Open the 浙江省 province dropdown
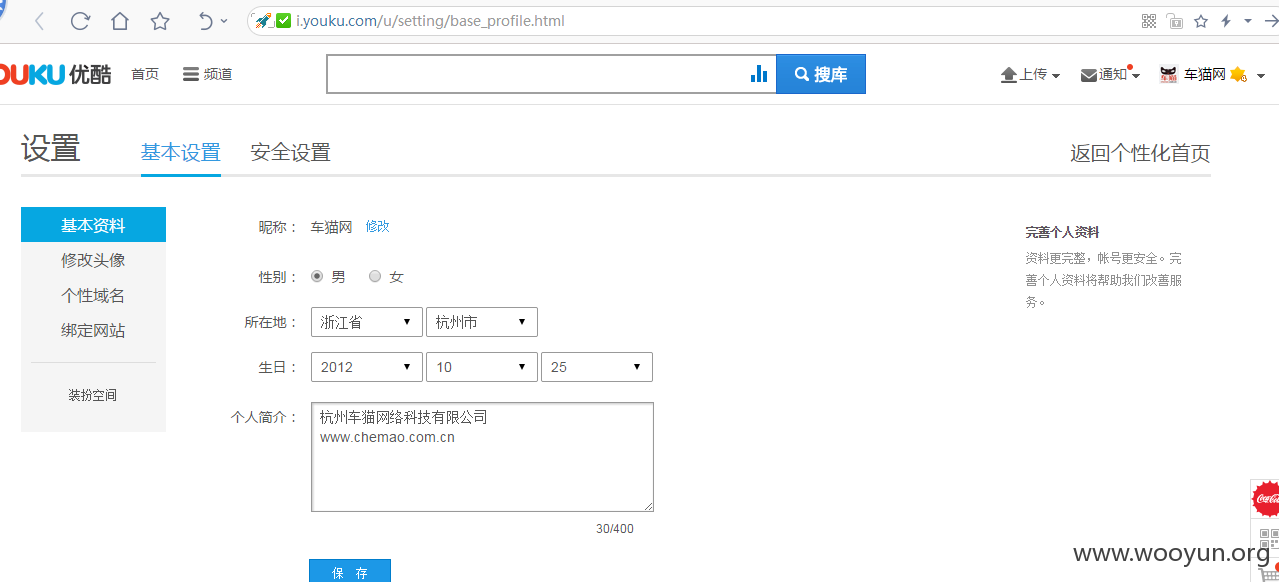The width and height of the screenshot is (1279, 582). (367, 322)
